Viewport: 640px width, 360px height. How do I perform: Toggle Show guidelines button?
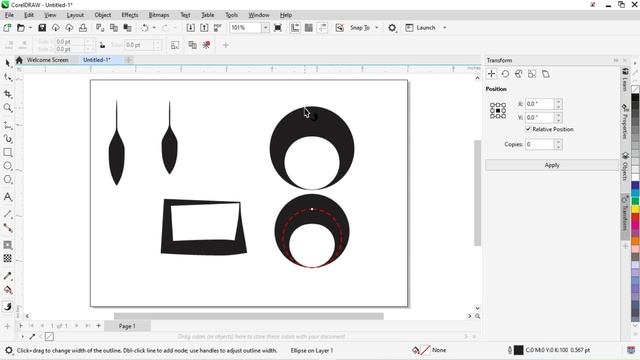[x=322, y=28]
